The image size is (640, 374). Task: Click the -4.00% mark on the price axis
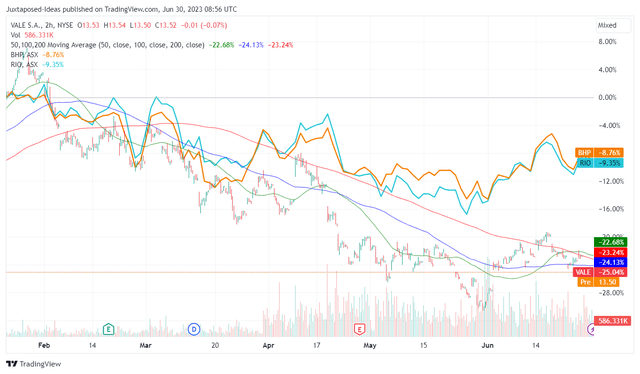pos(609,125)
